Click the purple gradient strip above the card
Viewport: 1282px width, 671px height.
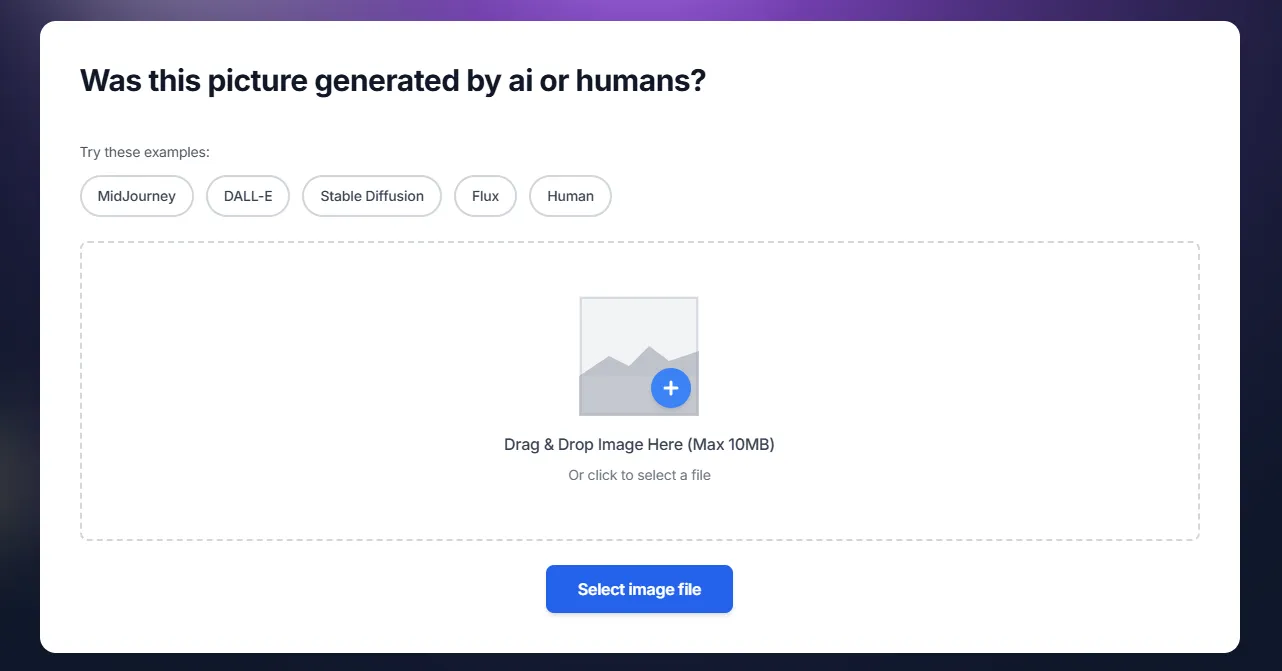[640, 10]
